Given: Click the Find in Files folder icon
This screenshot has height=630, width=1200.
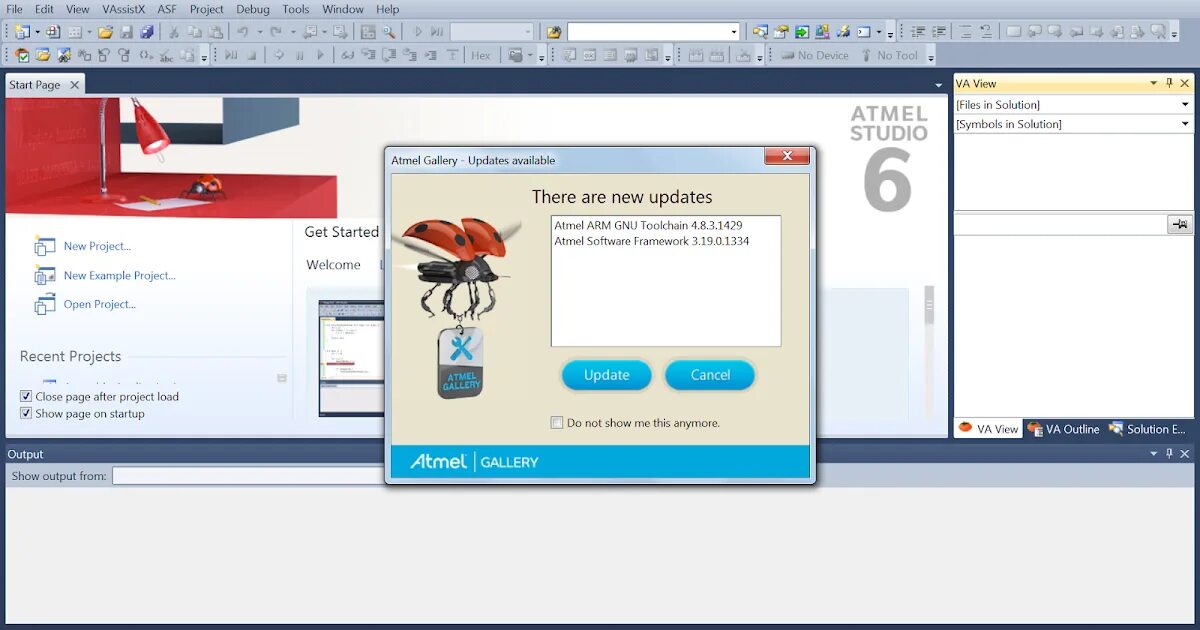Looking at the screenshot, I should pyautogui.click(x=553, y=32).
